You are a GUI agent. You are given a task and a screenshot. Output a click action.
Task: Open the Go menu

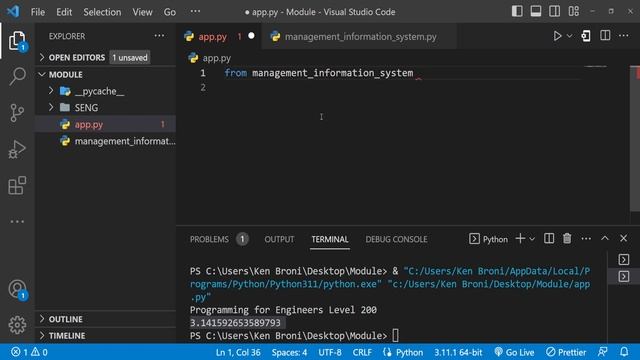170,12
